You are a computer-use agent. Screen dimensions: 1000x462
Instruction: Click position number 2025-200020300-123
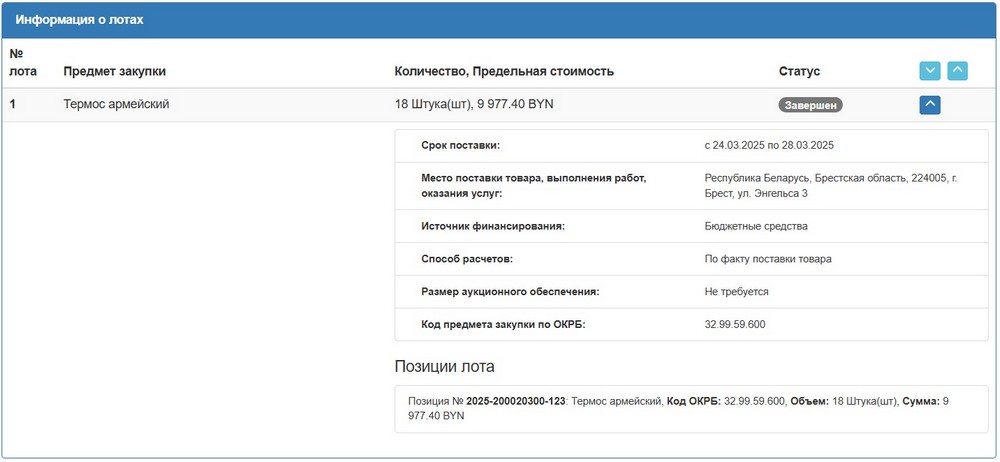(x=516, y=401)
